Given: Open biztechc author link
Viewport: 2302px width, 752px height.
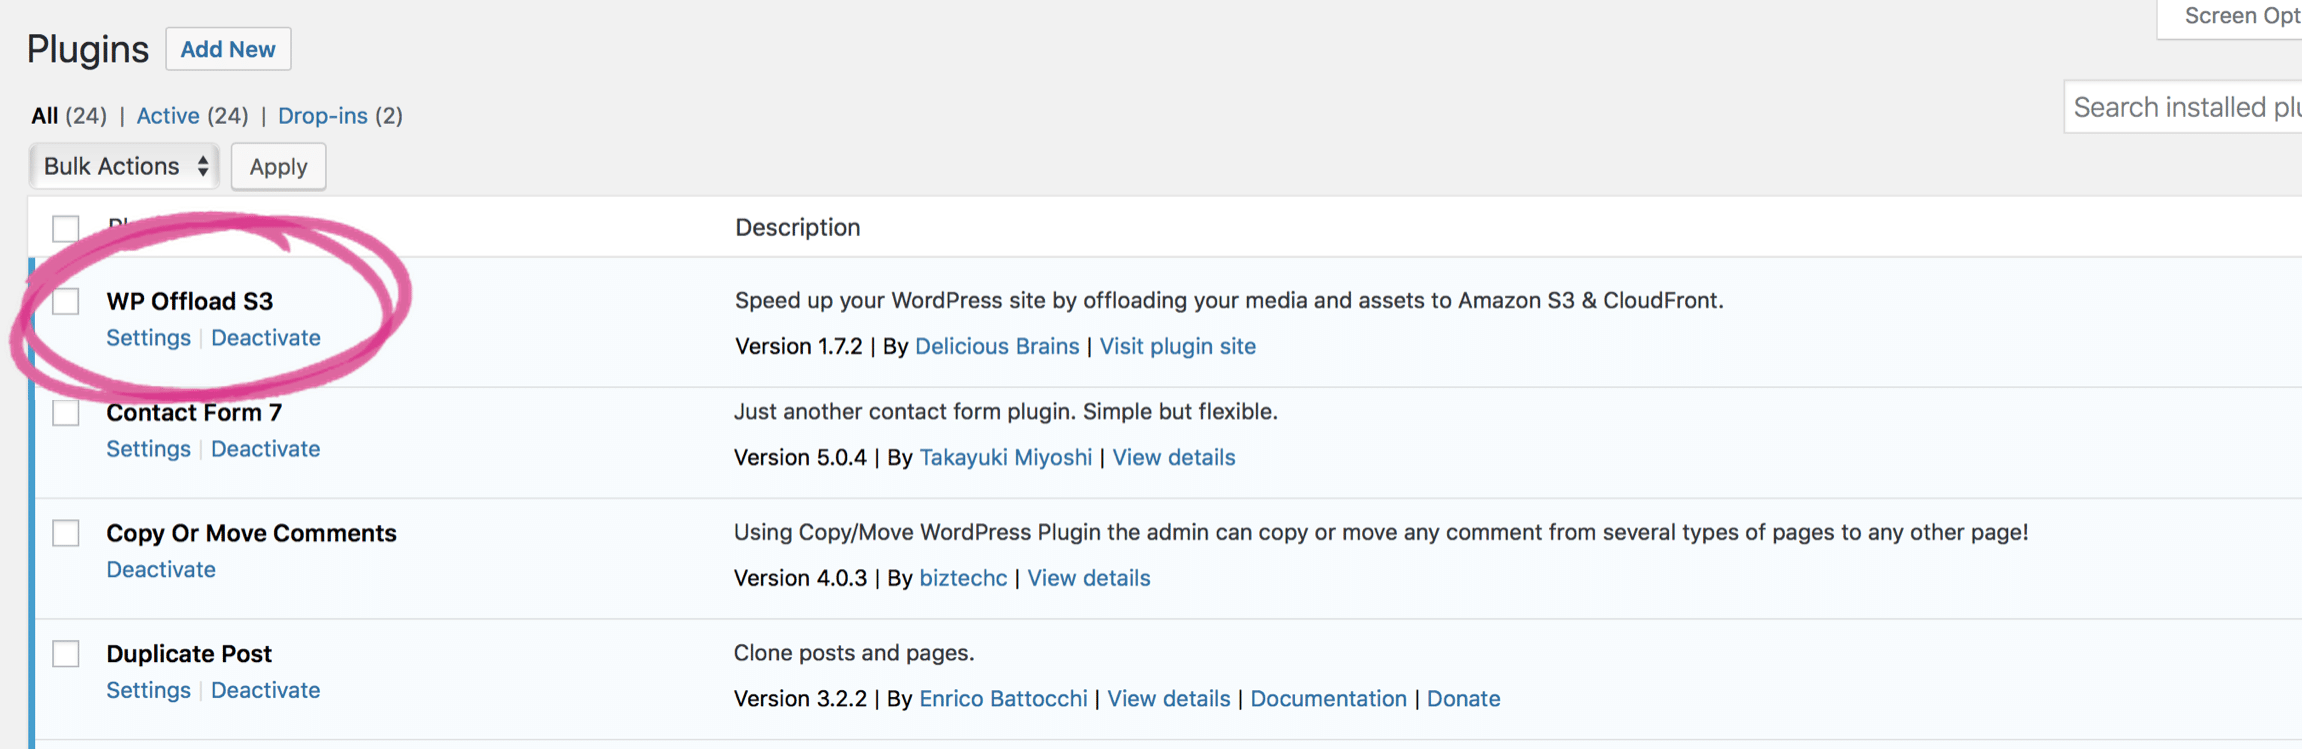Looking at the screenshot, I should [x=963, y=578].
